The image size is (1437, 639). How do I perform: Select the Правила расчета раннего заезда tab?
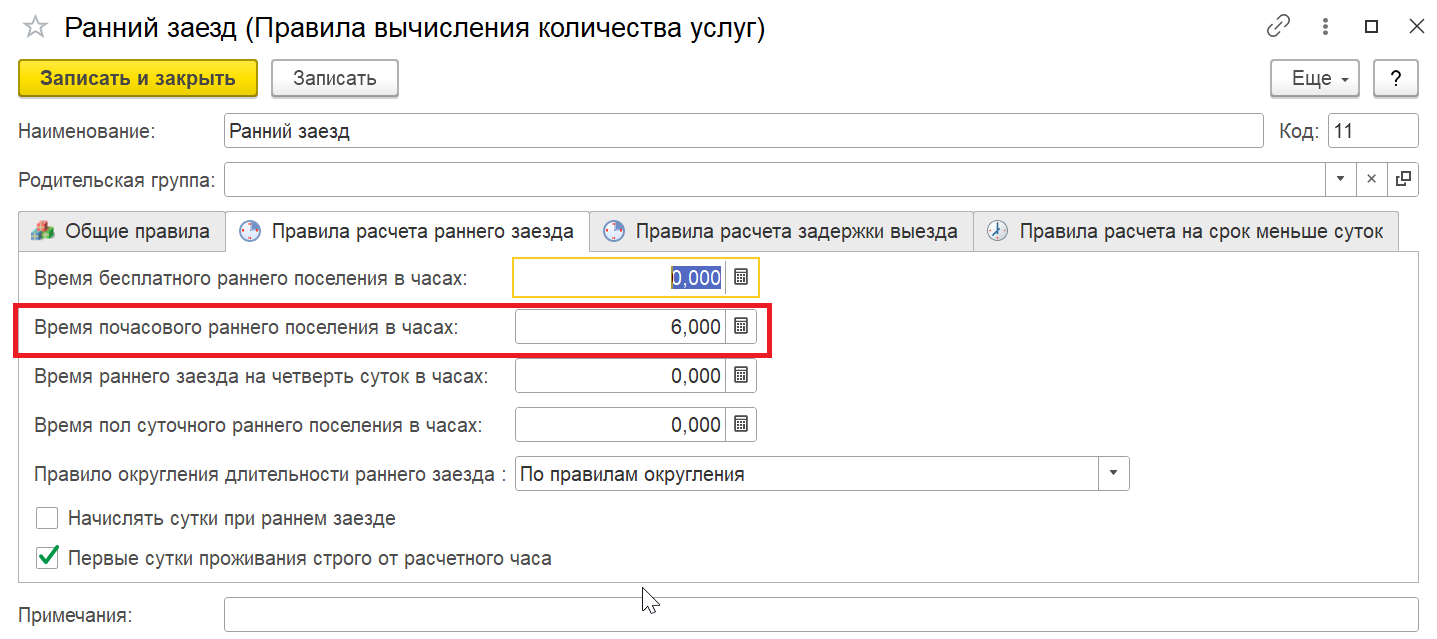click(x=408, y=231)
